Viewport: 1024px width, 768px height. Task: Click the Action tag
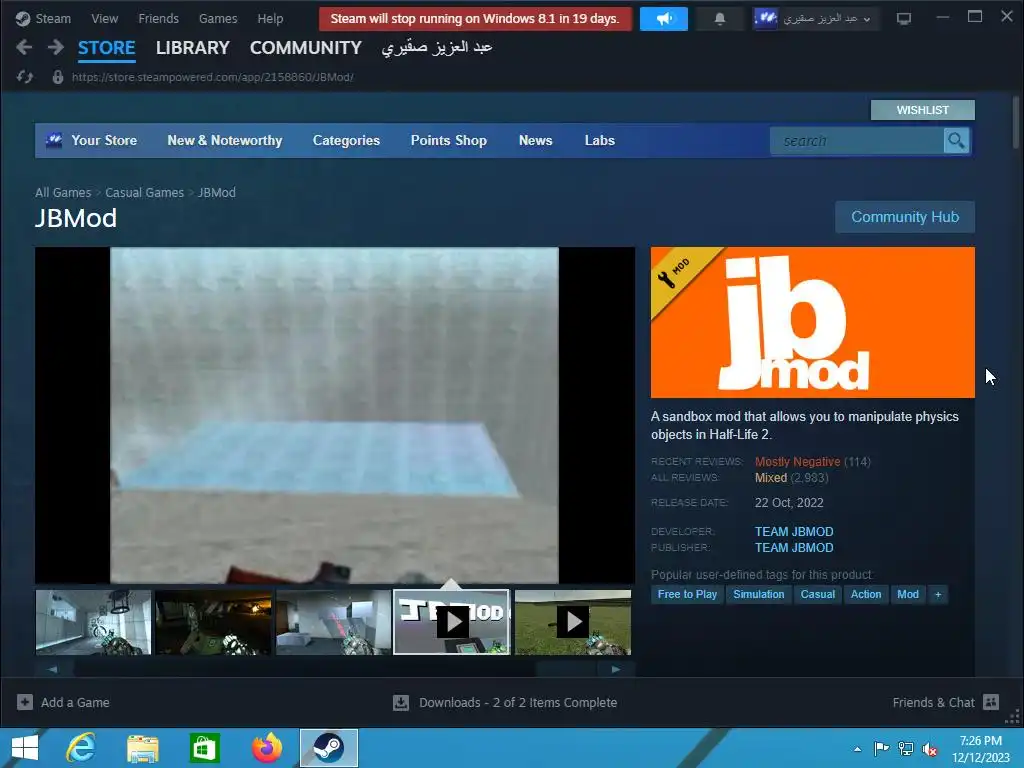(866, 594)
